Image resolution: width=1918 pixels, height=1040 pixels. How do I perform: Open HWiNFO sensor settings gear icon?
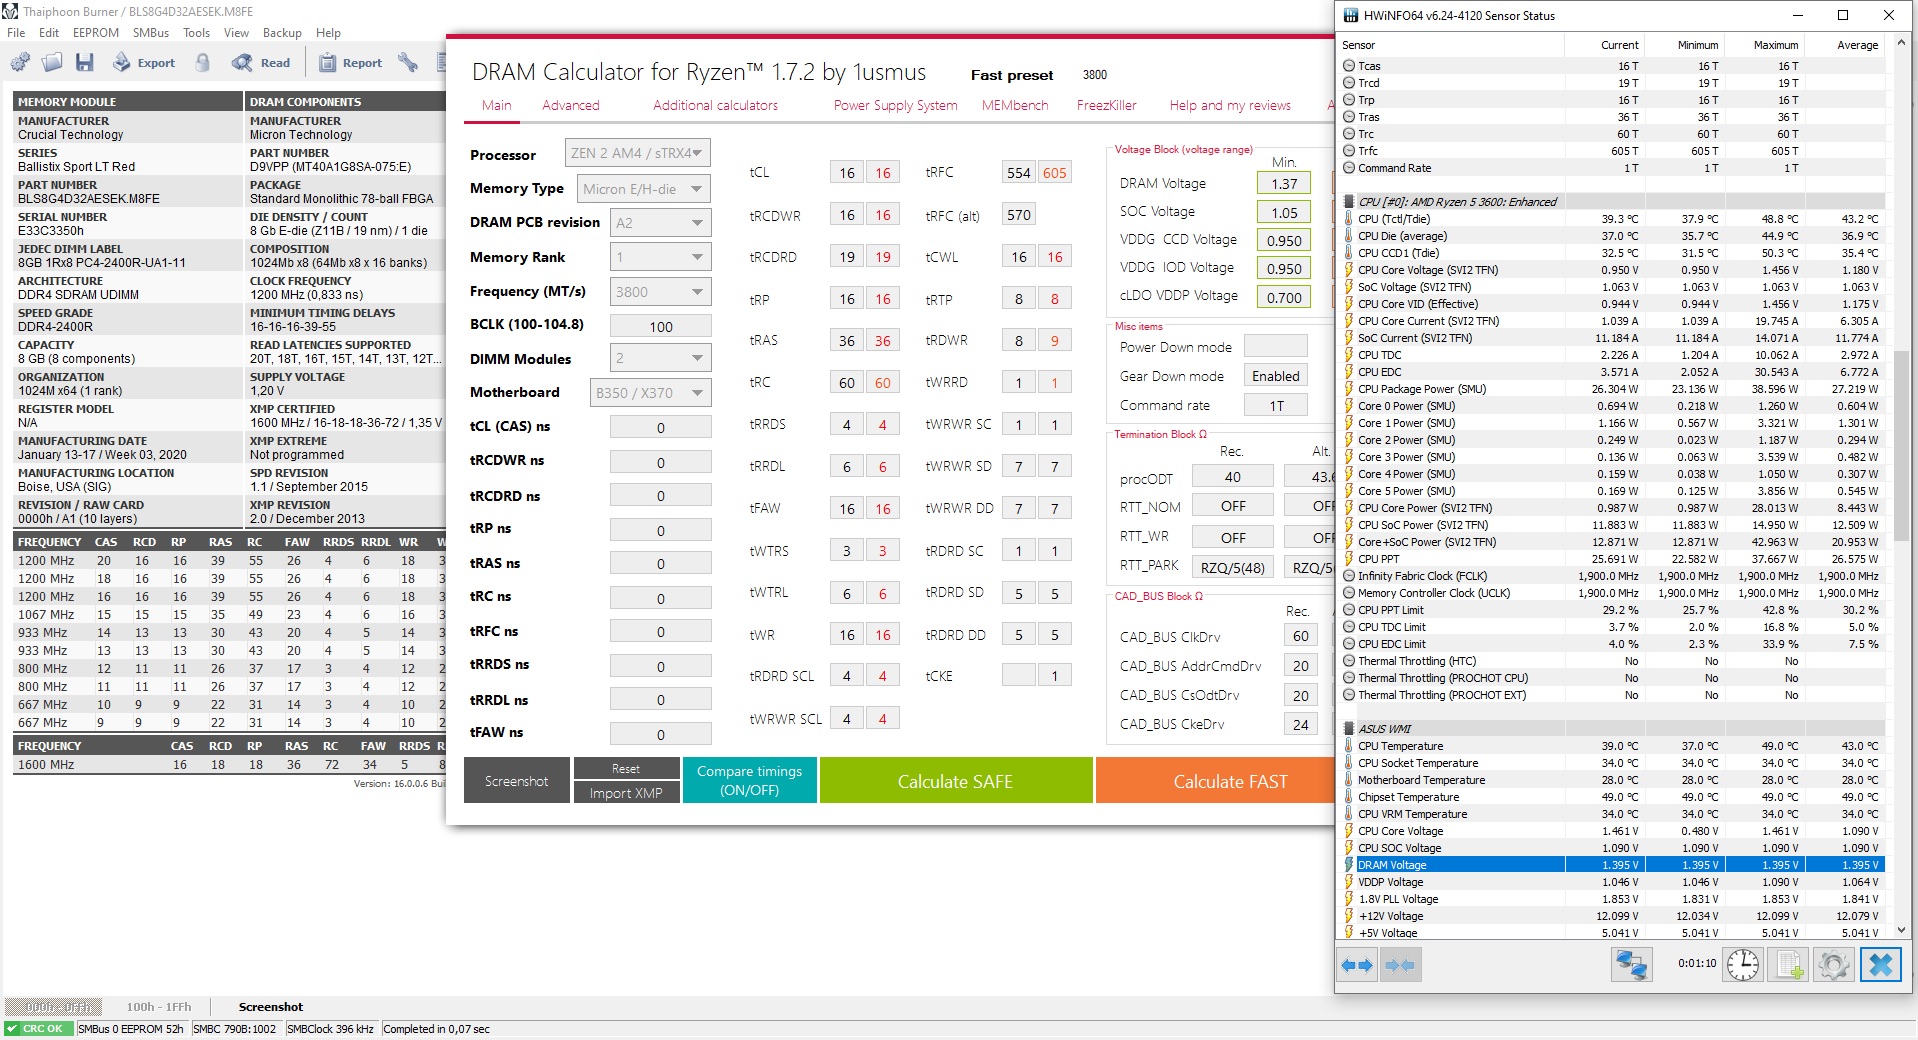(x=1833, y=965)
